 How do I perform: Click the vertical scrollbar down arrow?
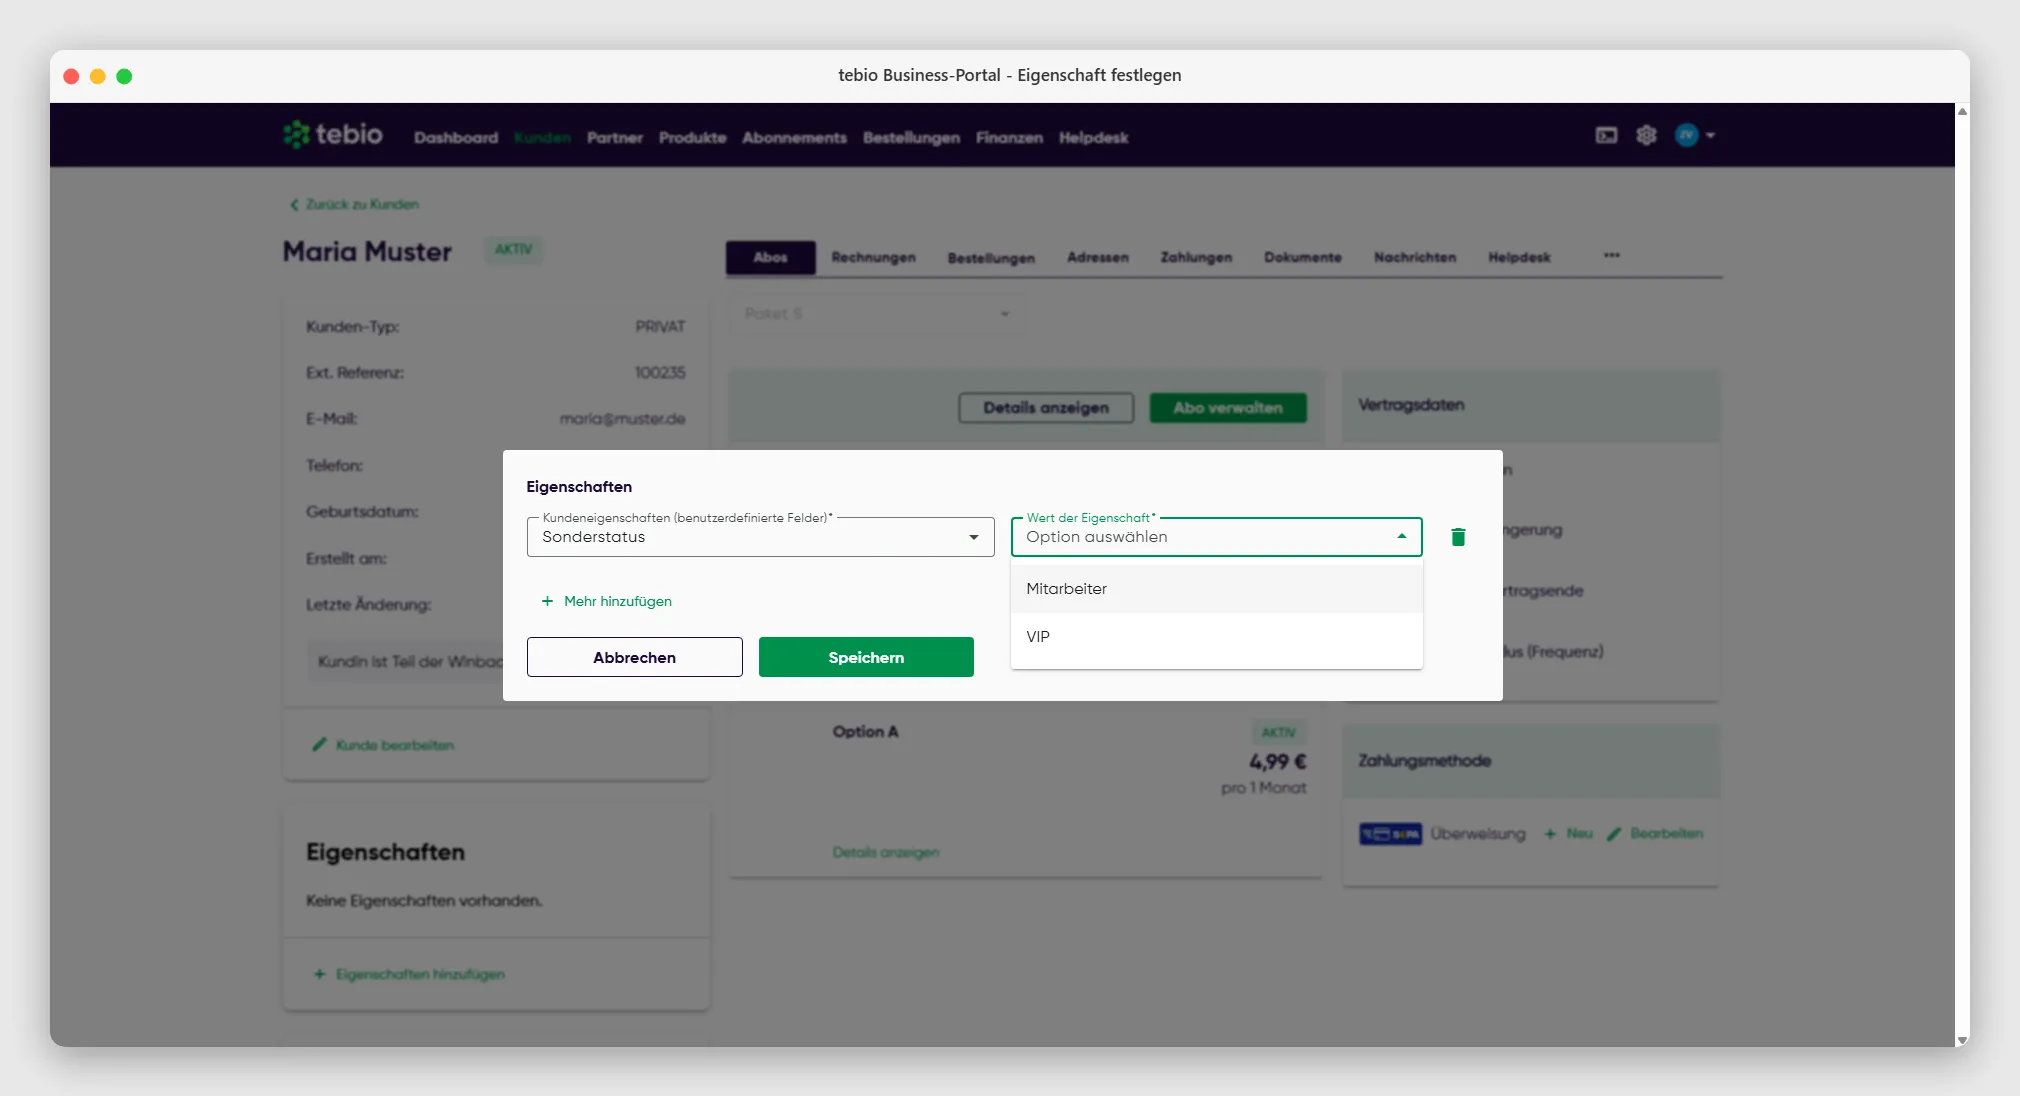coord(1962,1040)
